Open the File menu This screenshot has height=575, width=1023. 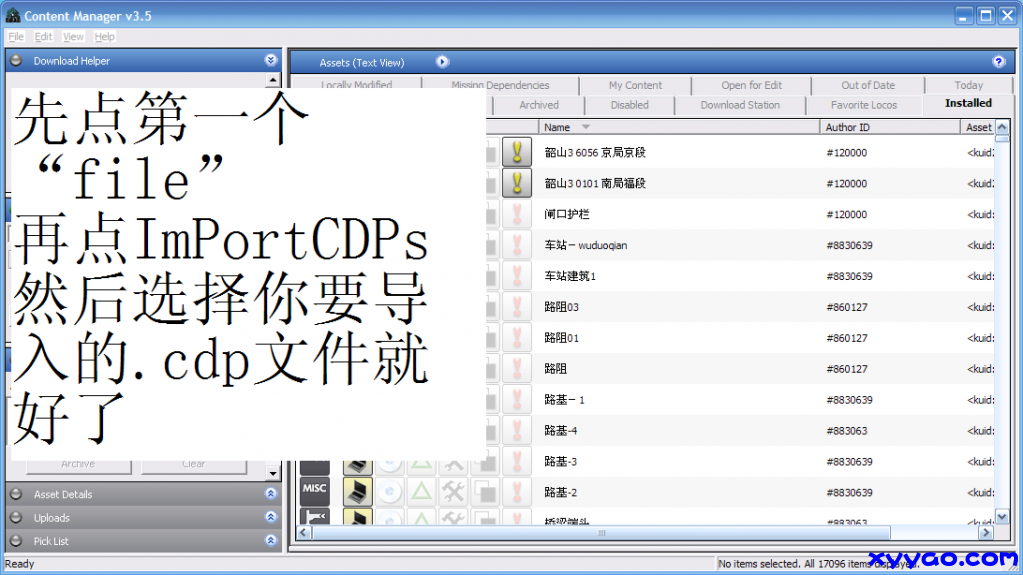point(16,37)
